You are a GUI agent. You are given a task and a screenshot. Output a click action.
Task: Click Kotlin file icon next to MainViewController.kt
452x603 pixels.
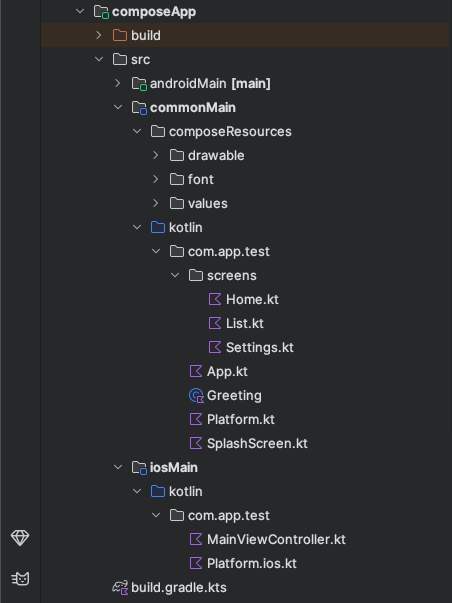196,539
